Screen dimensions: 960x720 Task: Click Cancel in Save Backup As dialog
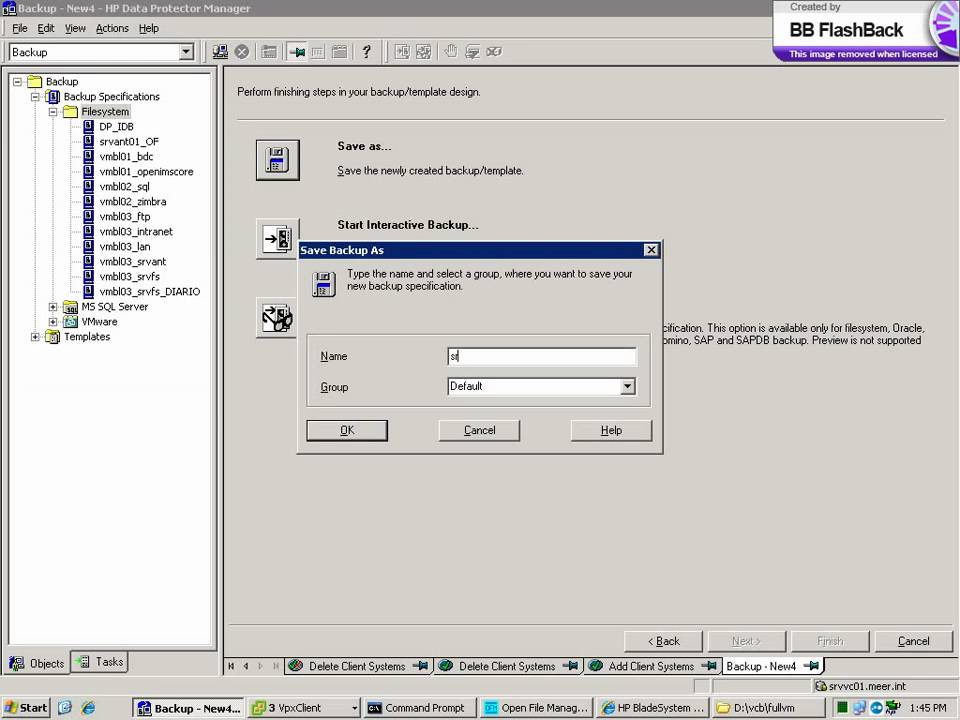[479, 430]
